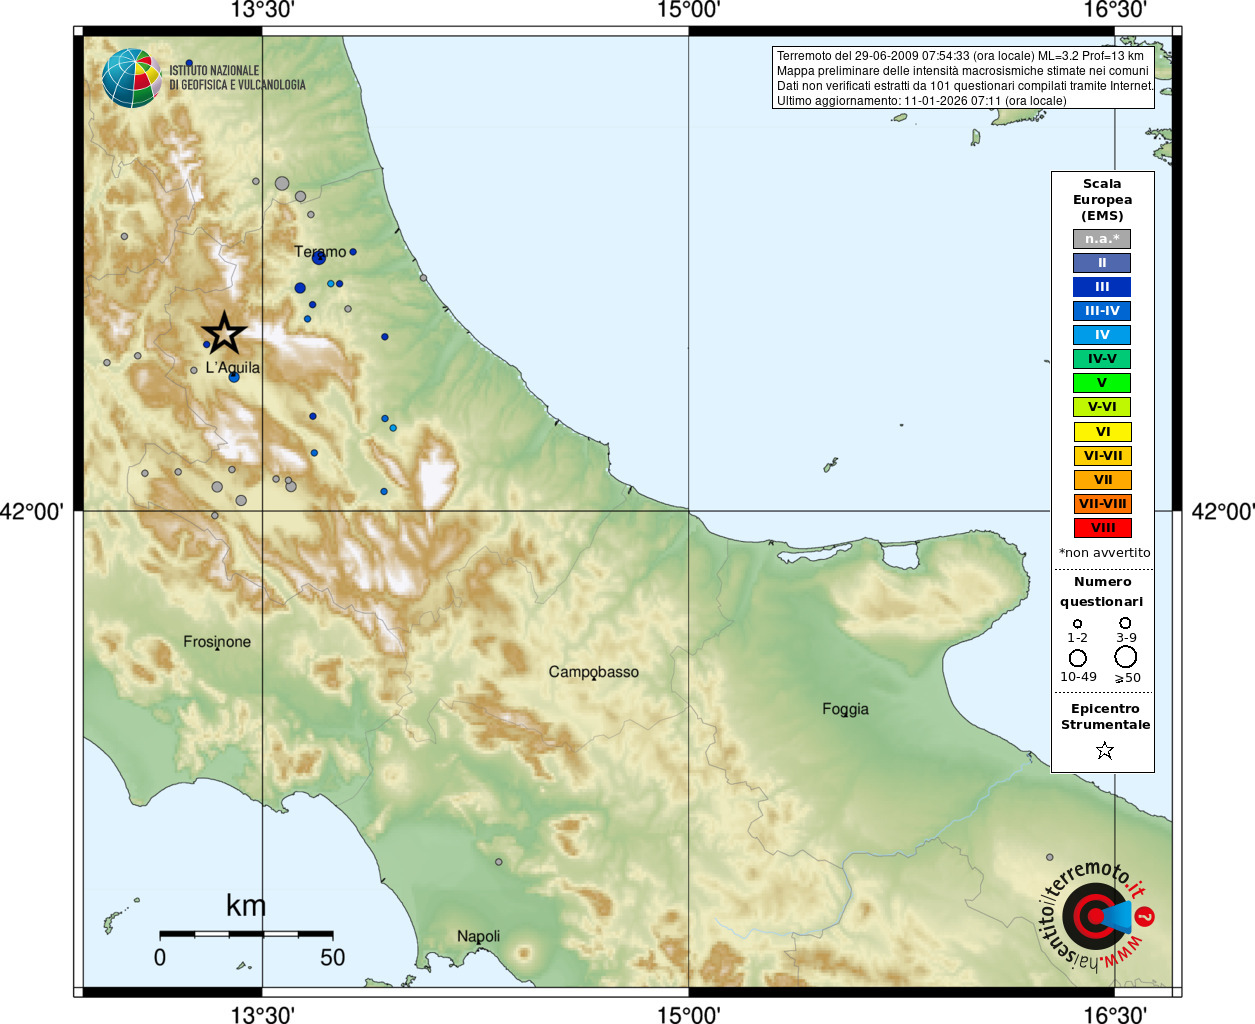Viewport: 1255px width, 1024px height.
Task: Select the VI-VII intensity legend swatch
Action: pos(1102,456)
